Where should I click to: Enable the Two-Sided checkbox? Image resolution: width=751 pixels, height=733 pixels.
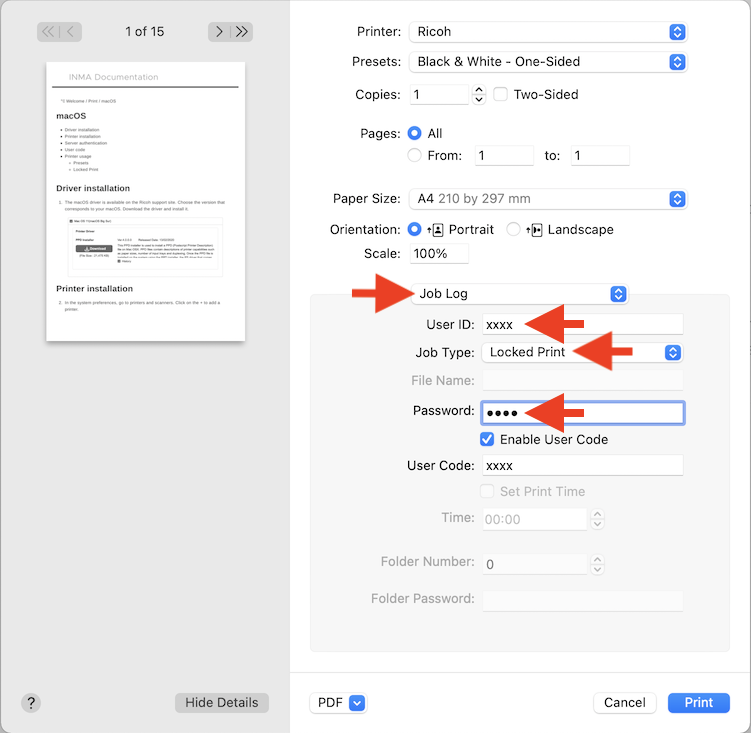pyautogui.click(x=501, y=95)
